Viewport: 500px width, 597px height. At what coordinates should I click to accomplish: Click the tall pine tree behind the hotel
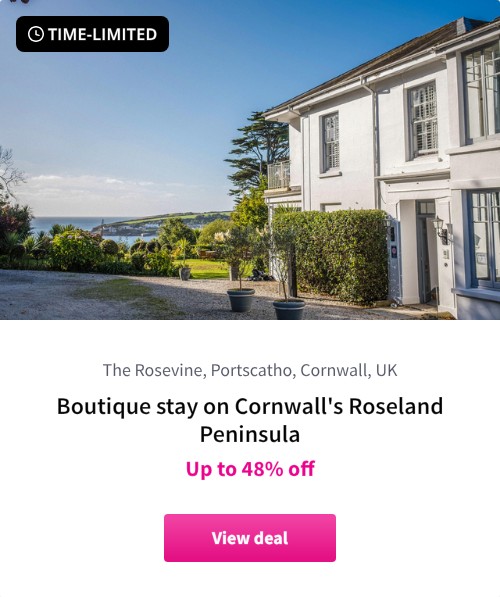pyautogui.click(x=259, y=150)
